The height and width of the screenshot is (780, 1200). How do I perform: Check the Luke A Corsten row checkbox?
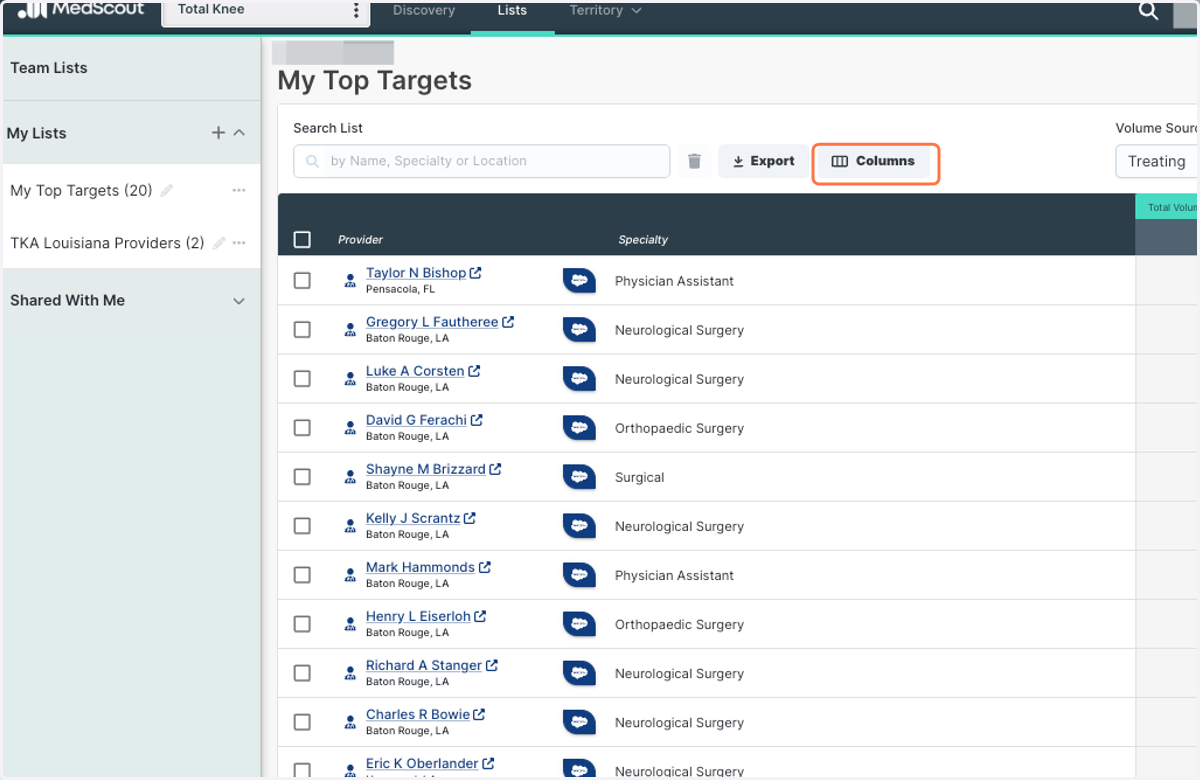pyautogui.click(x=302, y=379)
